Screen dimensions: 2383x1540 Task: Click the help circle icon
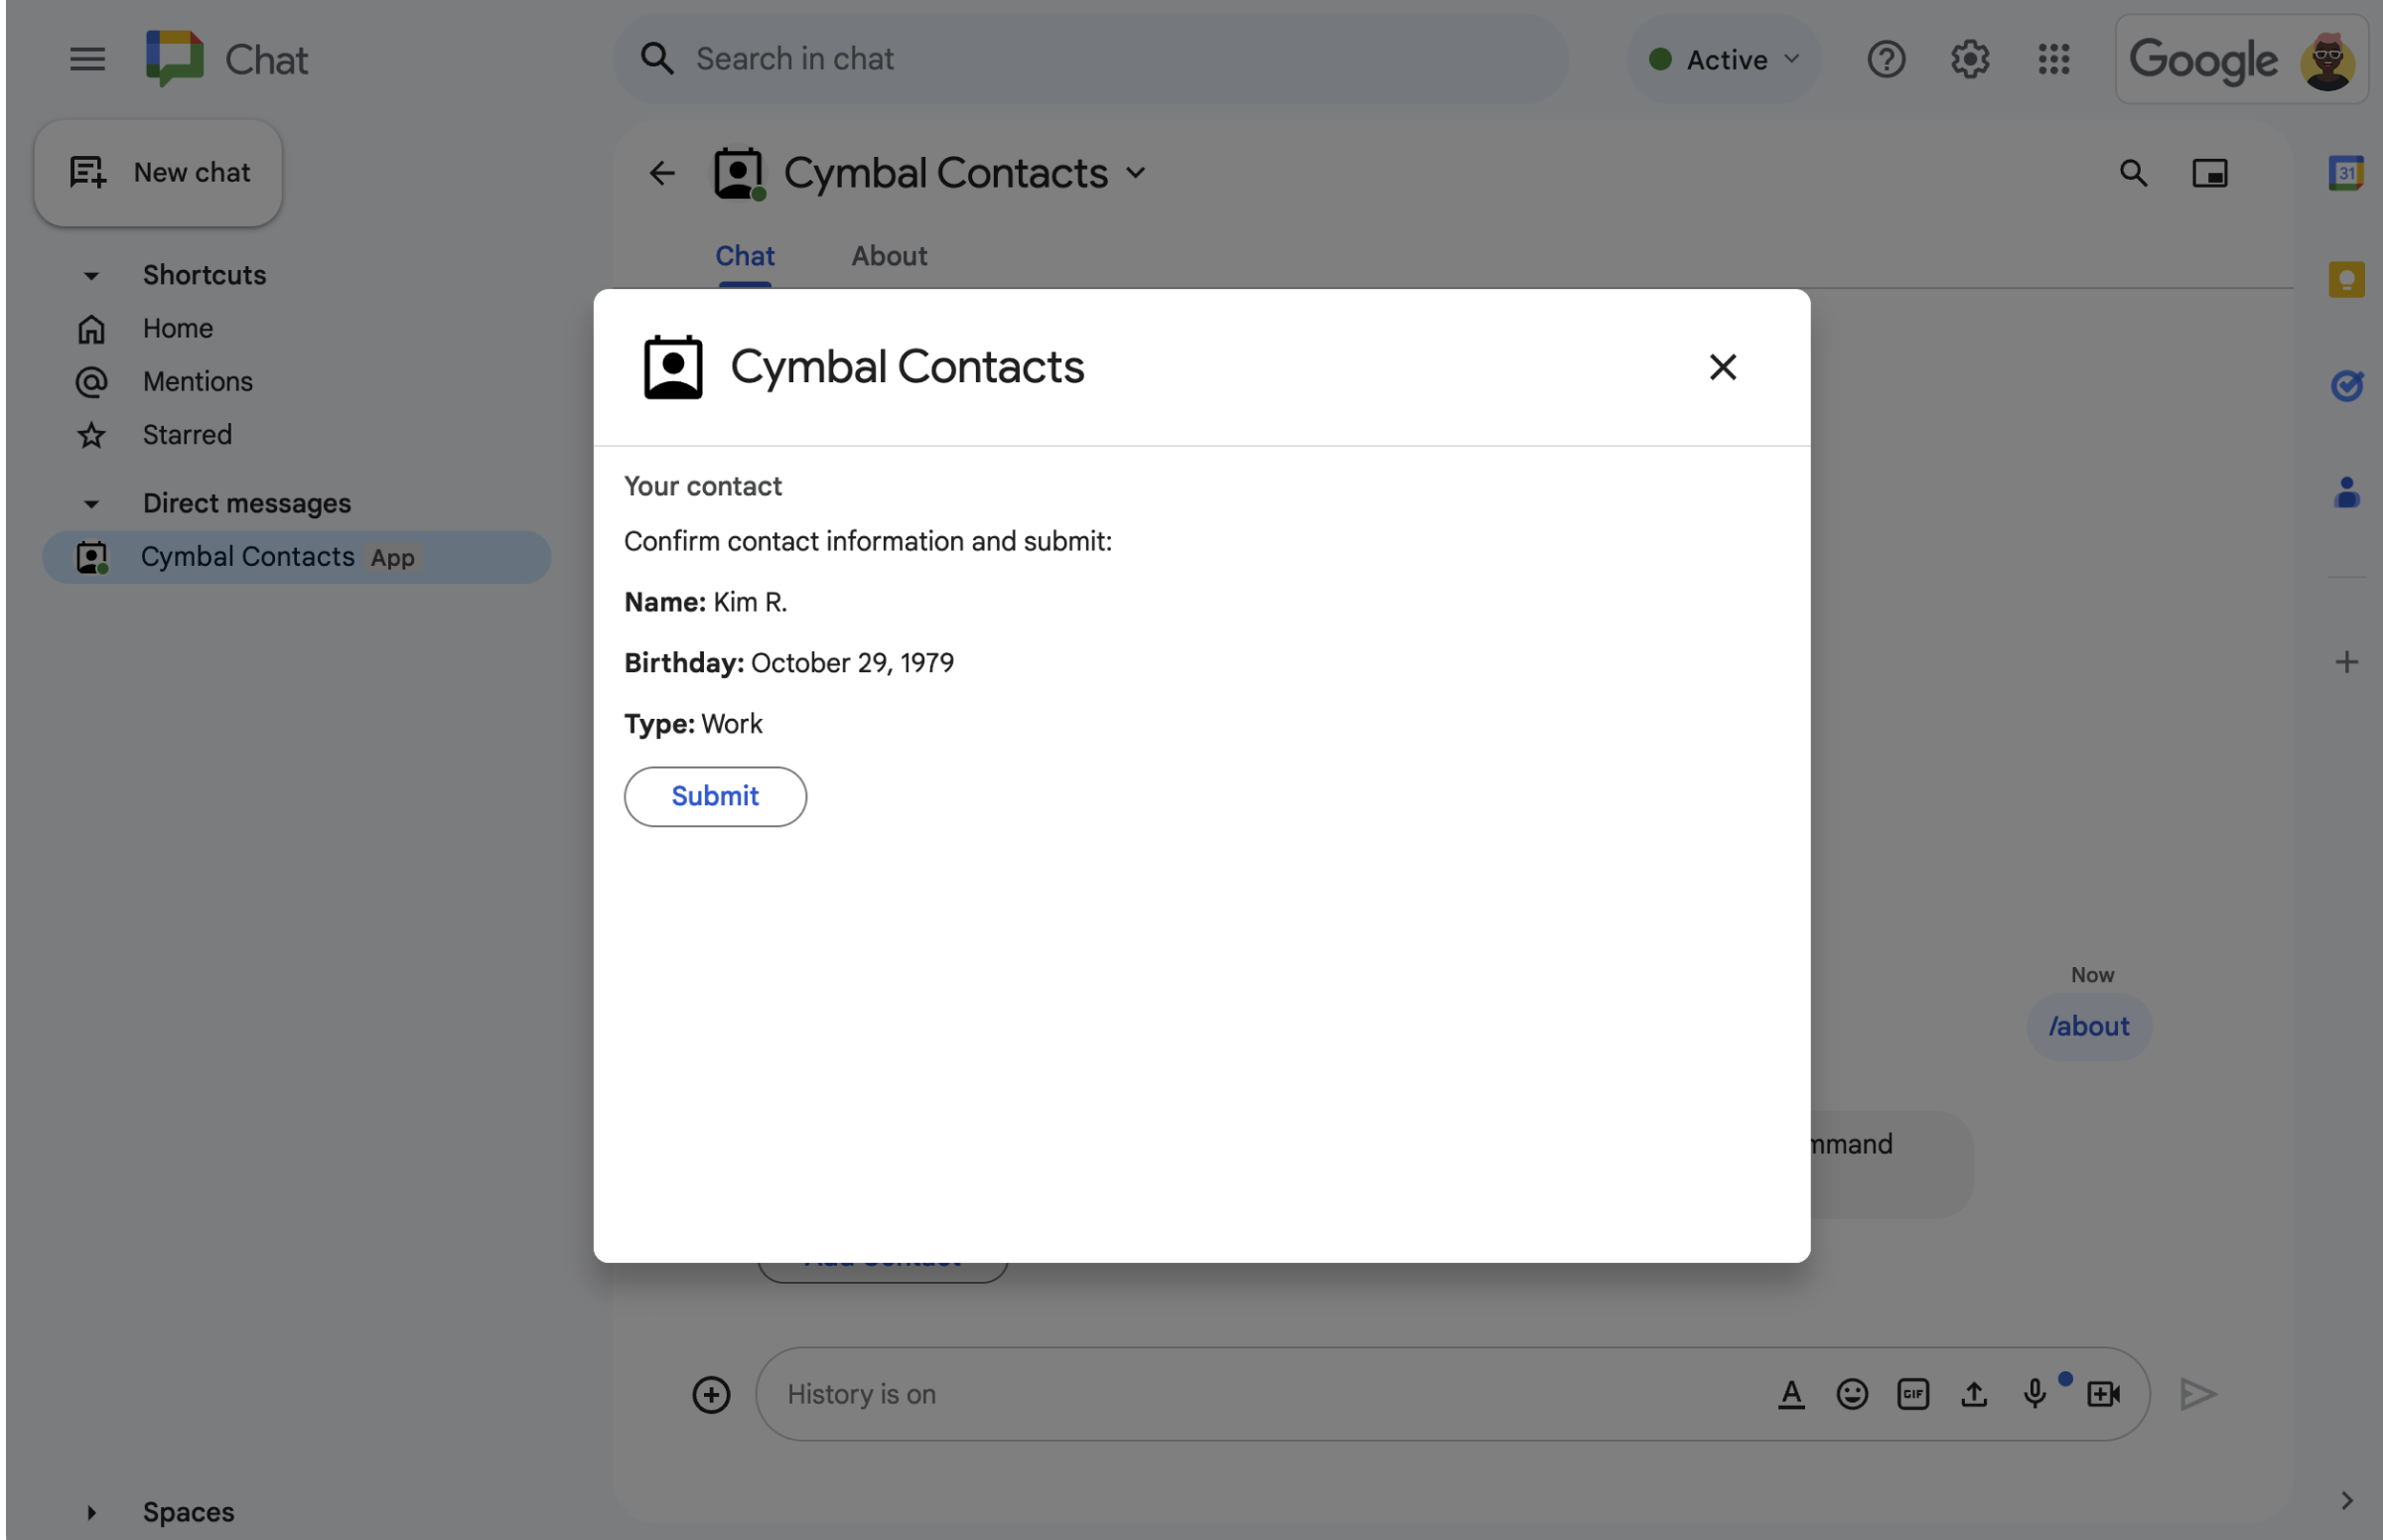[1887, 59]
